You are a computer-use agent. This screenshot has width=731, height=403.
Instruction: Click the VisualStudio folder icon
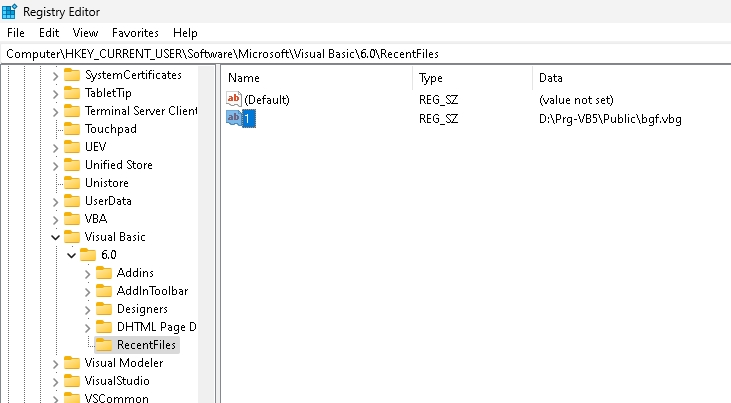click(72, 381)
